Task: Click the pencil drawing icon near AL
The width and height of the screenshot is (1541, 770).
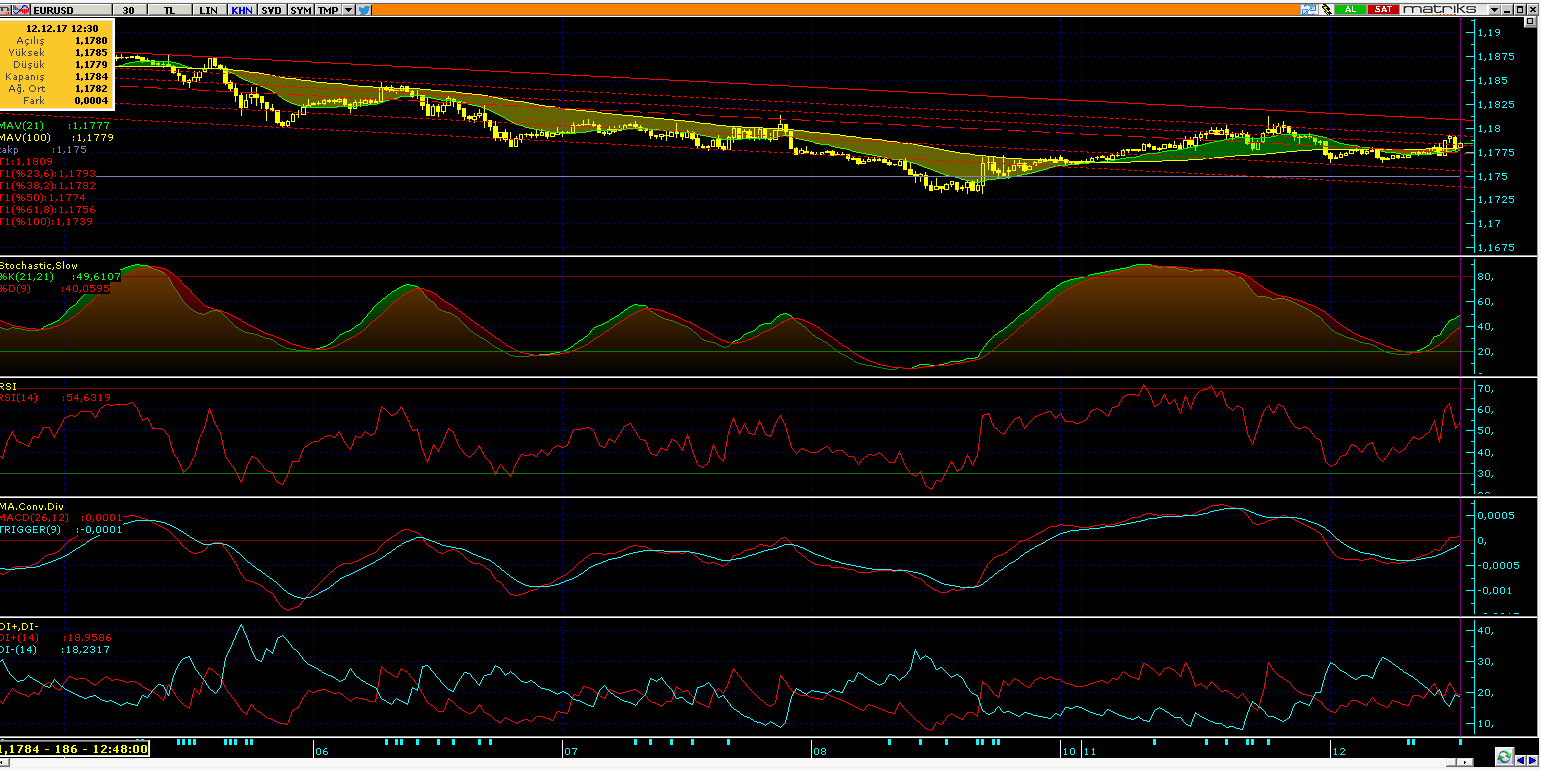Action: pos(1326,9)
